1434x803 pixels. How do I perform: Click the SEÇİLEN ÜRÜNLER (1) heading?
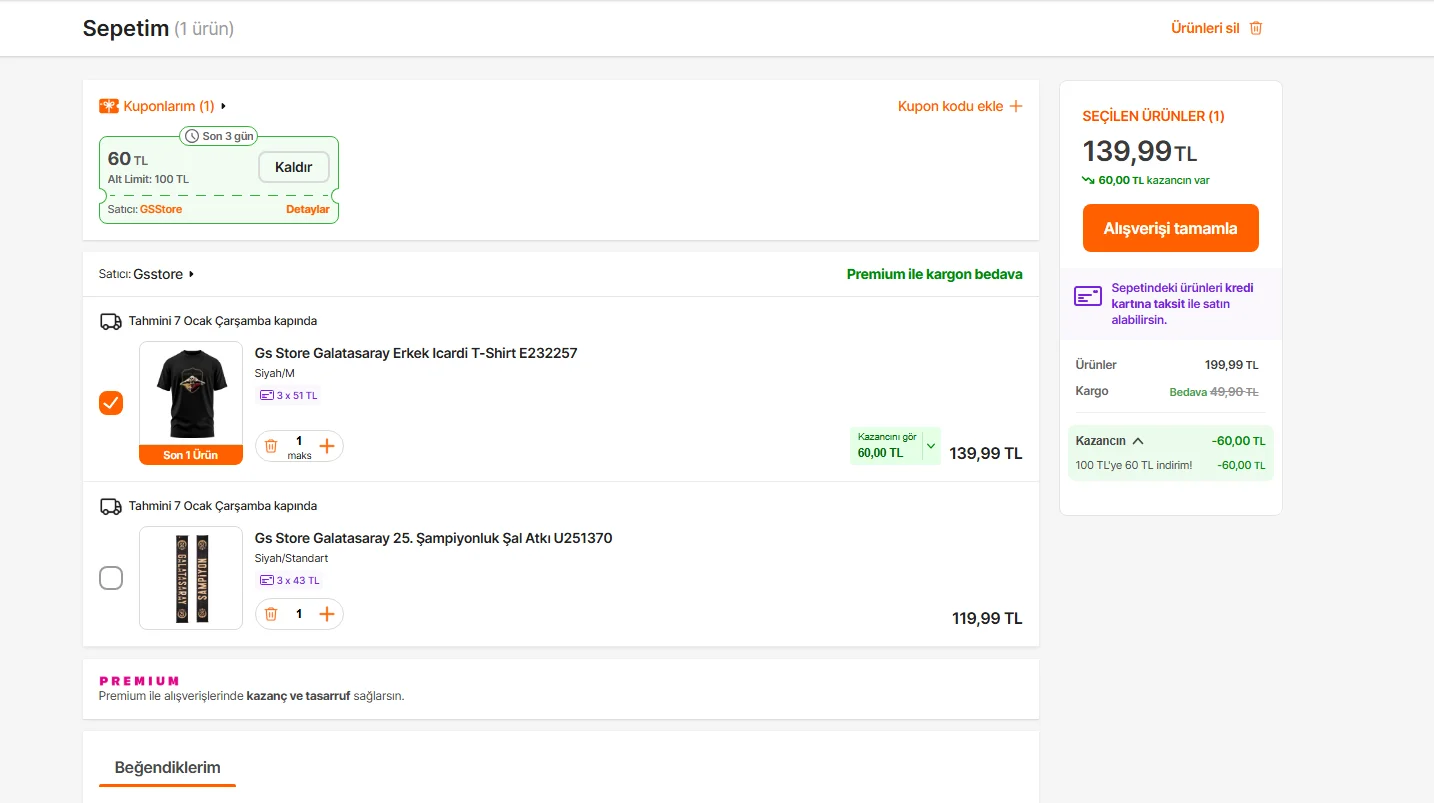[x=1154, y=116]
